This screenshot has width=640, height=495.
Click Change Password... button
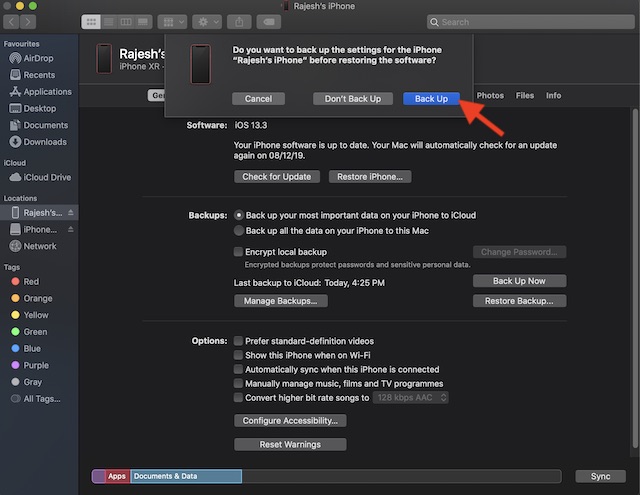pos(519,252)
